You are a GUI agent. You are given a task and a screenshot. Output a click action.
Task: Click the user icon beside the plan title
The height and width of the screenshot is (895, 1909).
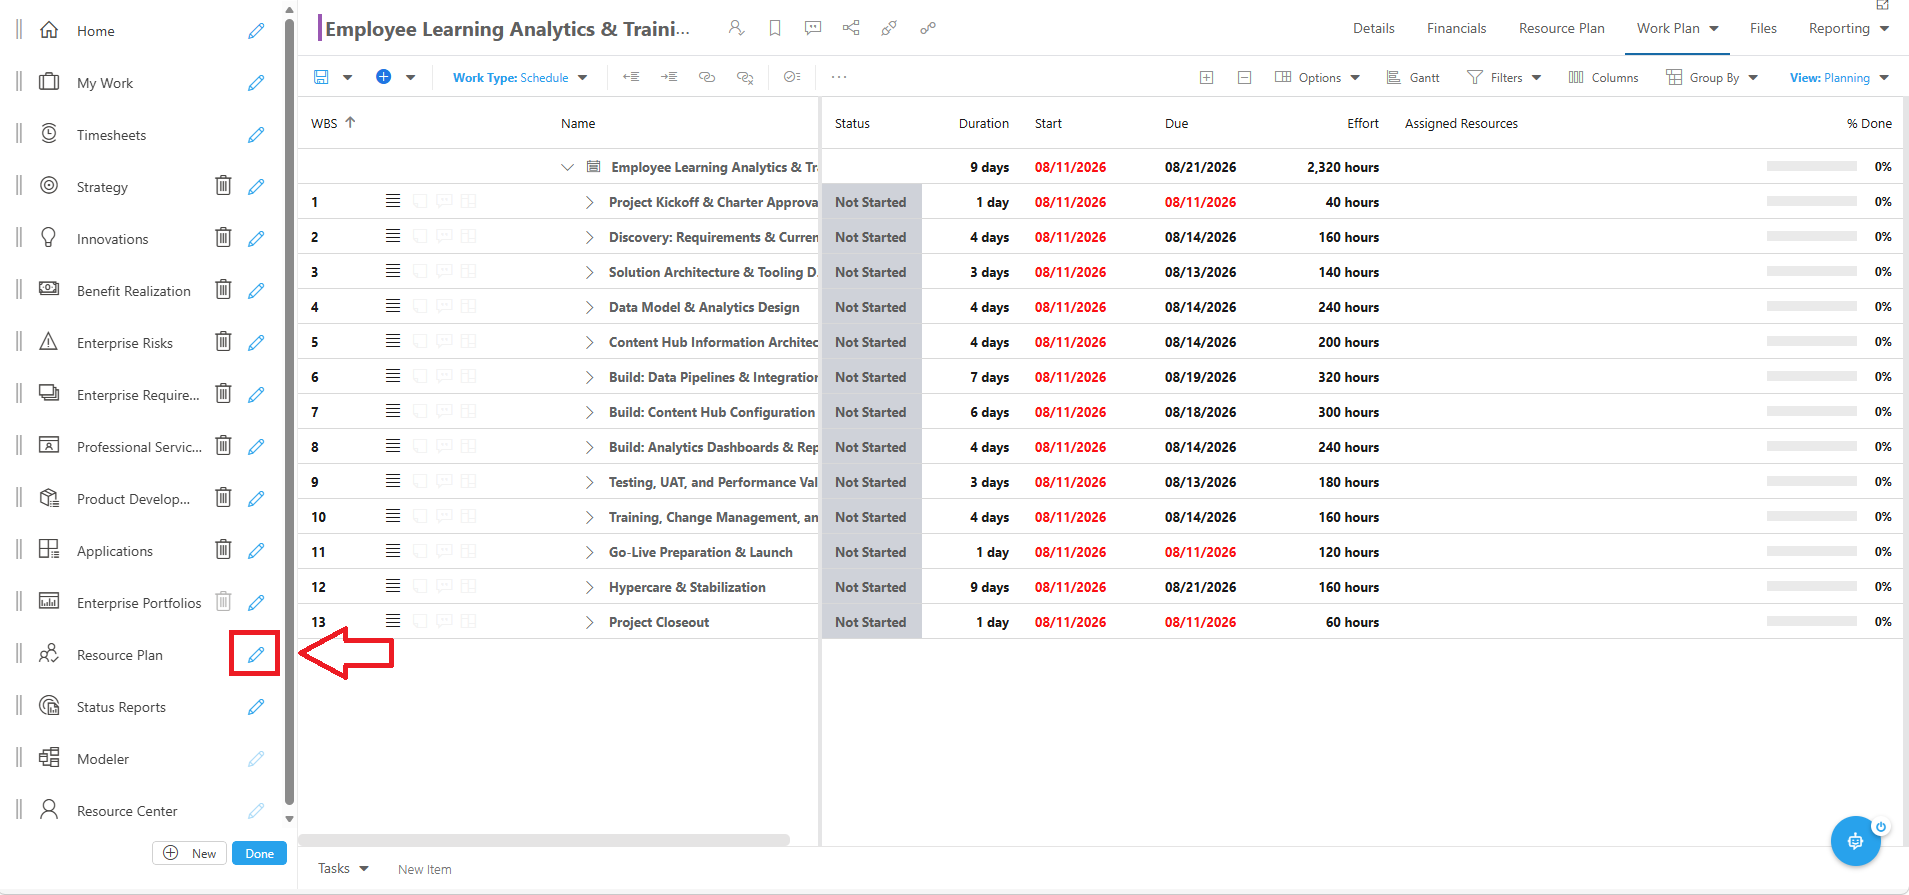click(737, 28)
